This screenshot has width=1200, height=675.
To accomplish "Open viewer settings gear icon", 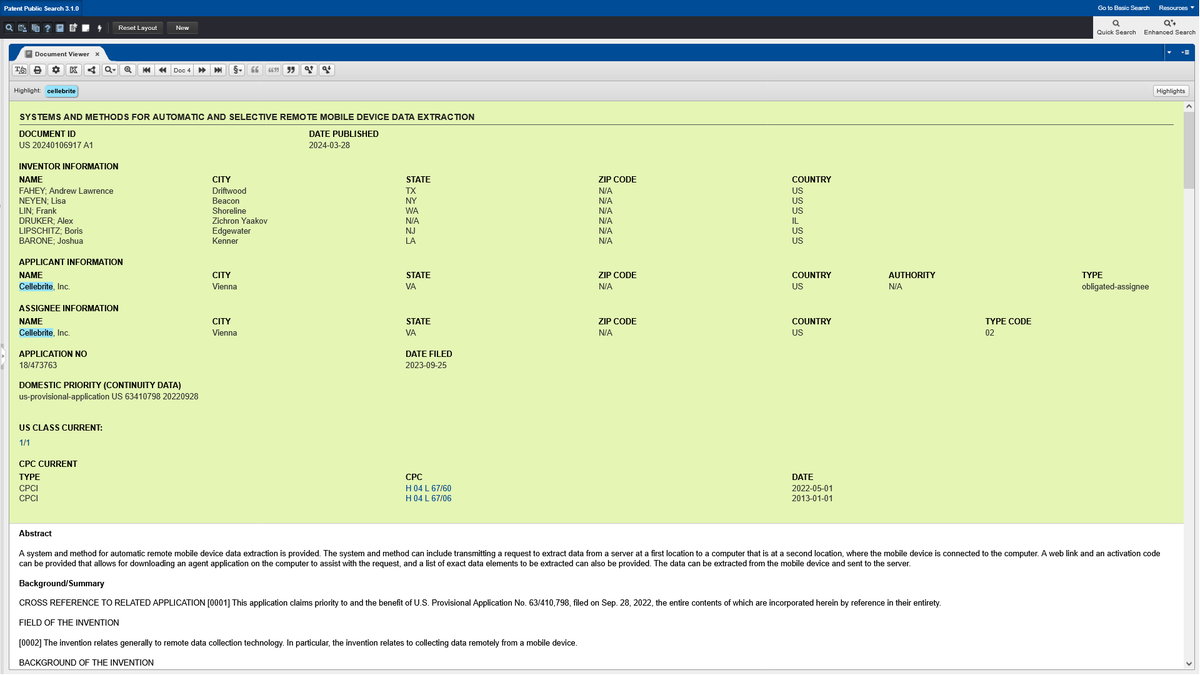I will point(56,70).
